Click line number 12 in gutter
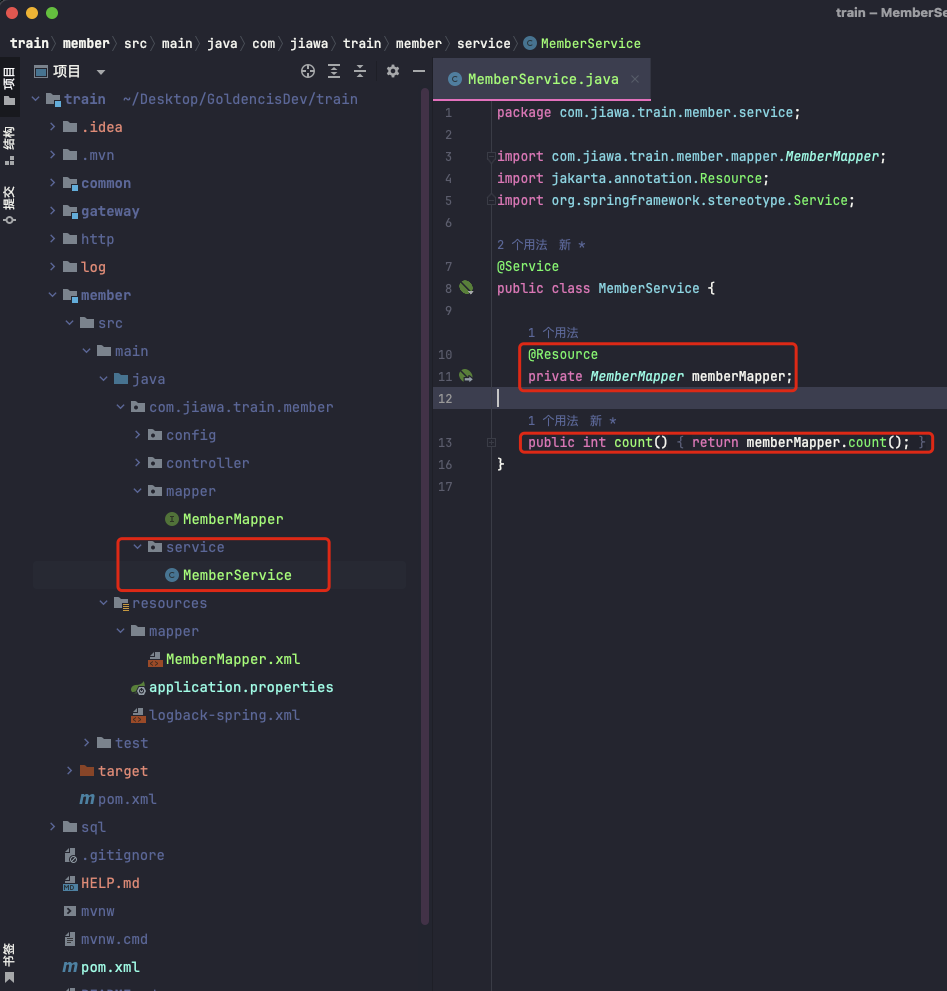 pos(445,398)
